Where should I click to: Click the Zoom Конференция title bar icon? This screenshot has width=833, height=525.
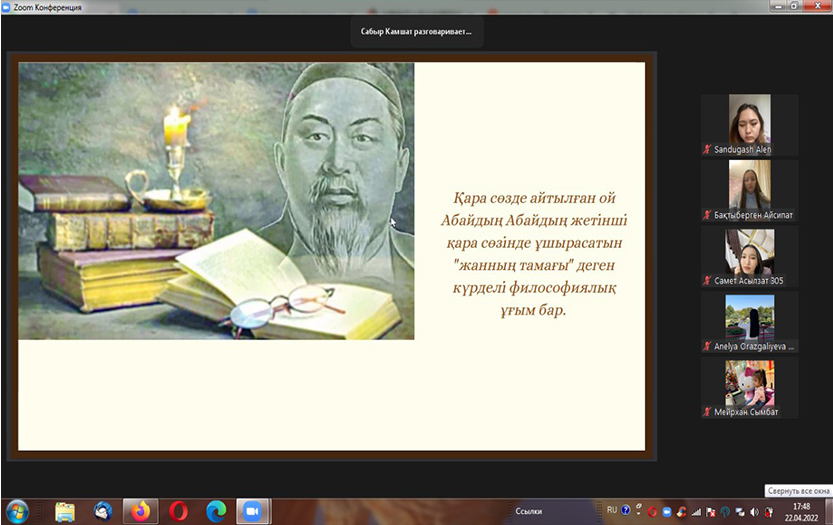pos(9,7)
